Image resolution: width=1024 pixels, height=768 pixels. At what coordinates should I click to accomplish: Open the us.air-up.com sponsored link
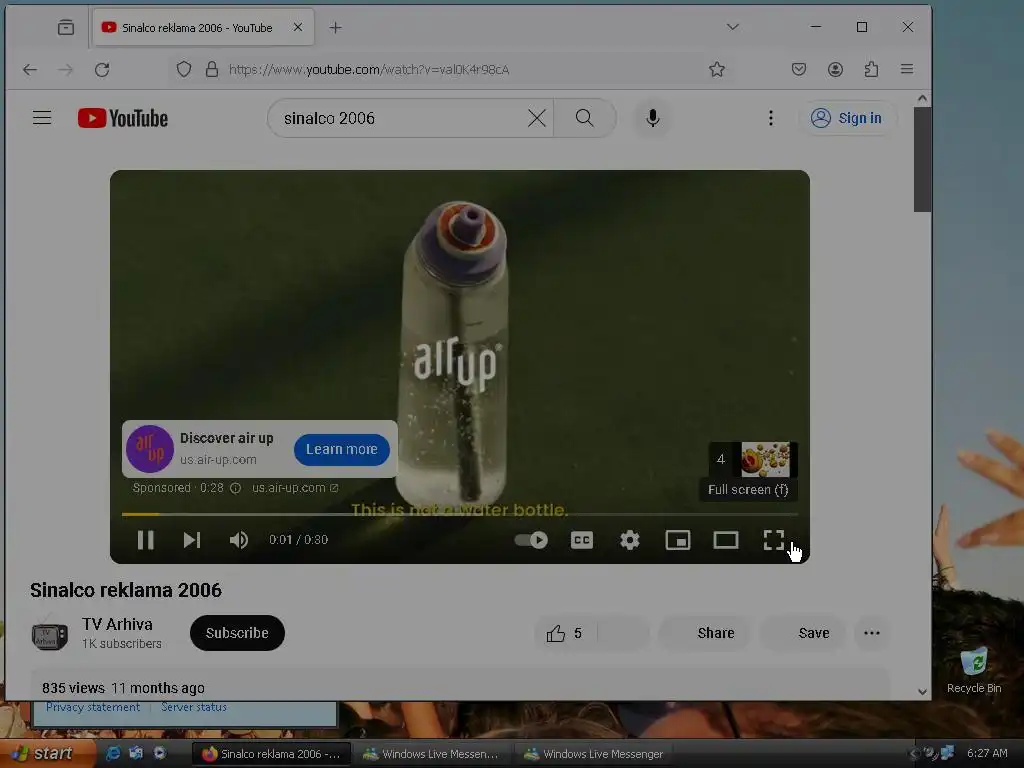pos(295,488)
